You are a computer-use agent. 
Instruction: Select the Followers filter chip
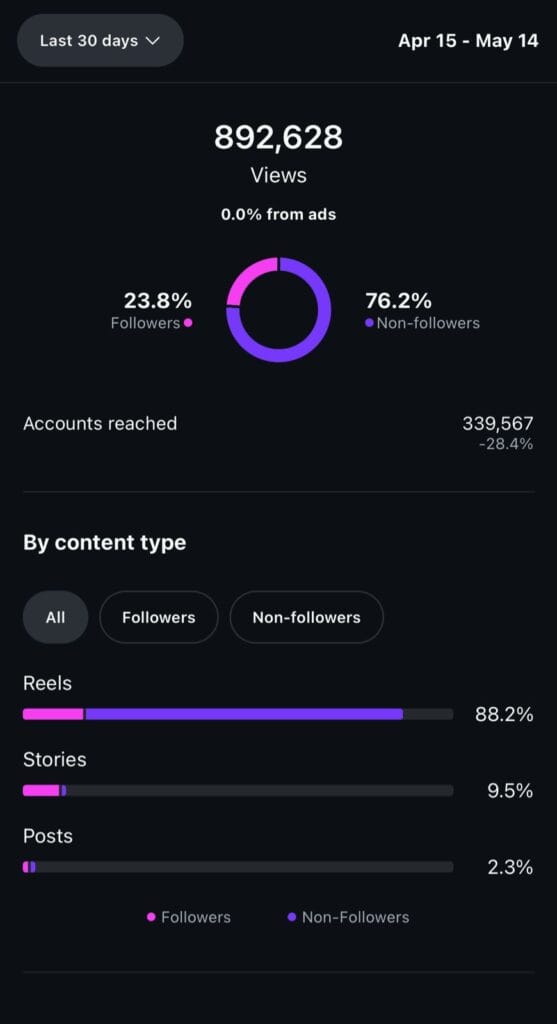click(159, 617)
